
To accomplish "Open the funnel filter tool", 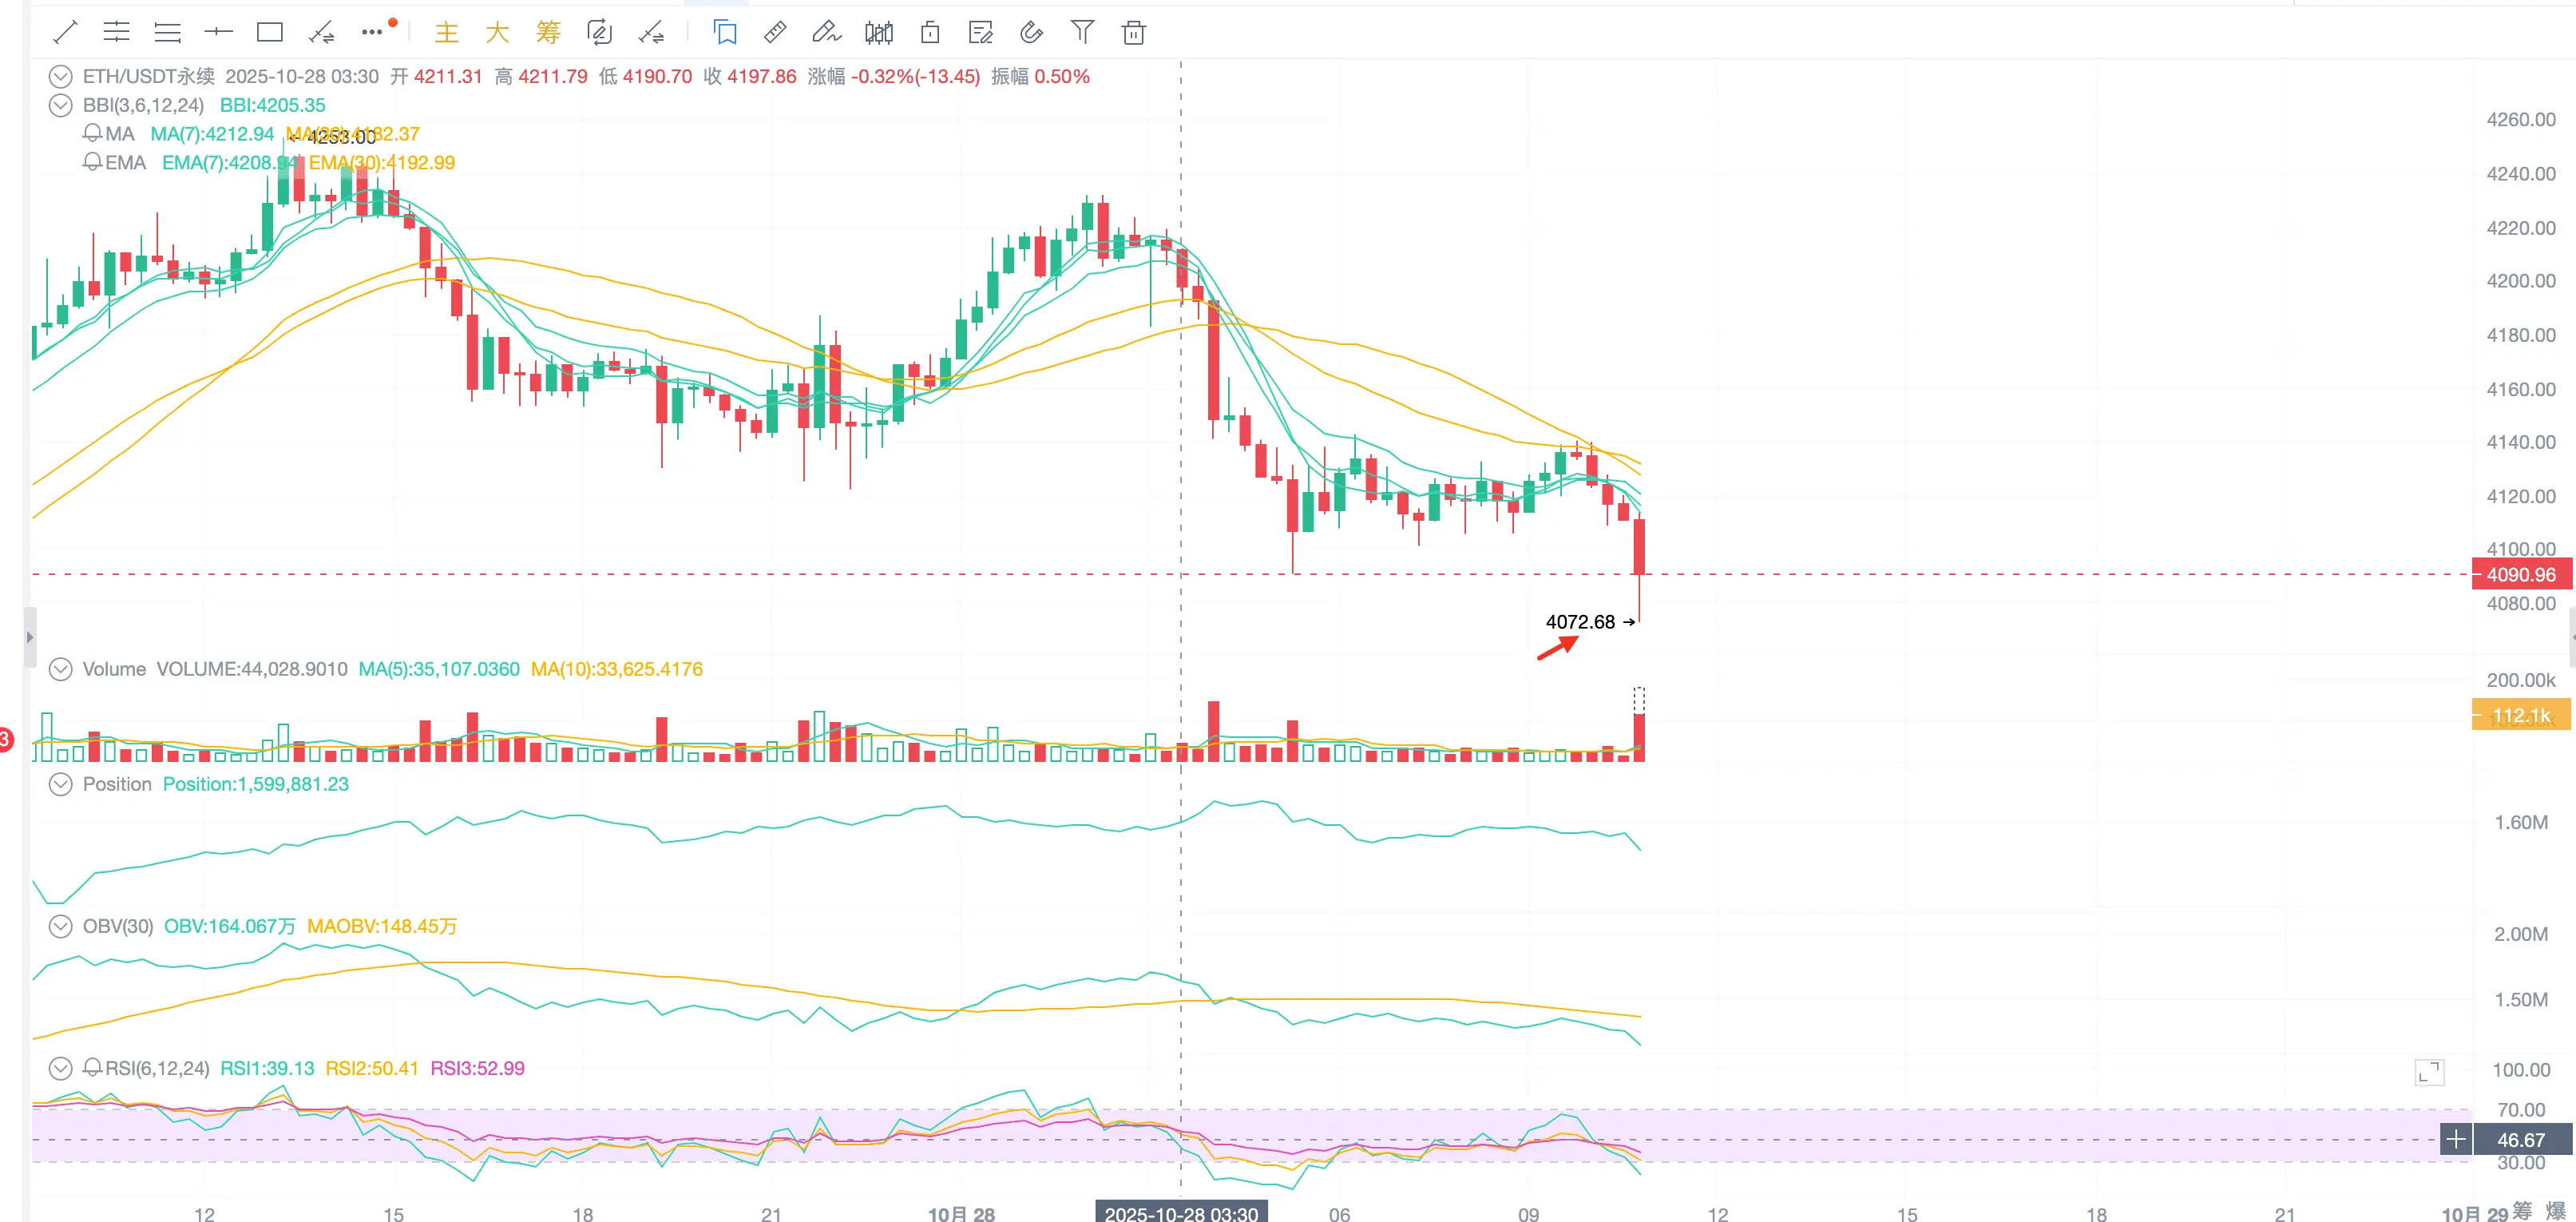I will click(1082, 33).
